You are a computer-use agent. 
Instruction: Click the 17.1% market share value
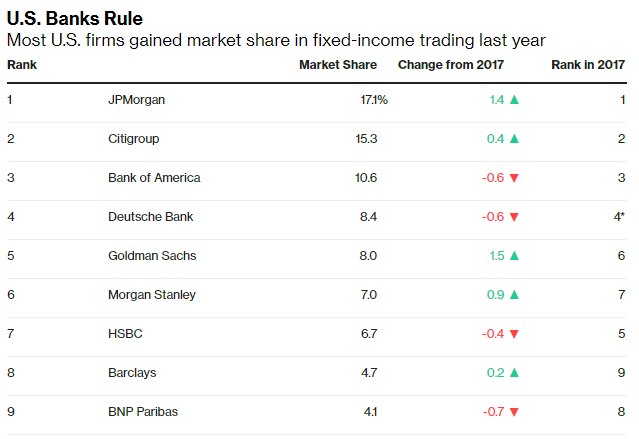[374, 100]
